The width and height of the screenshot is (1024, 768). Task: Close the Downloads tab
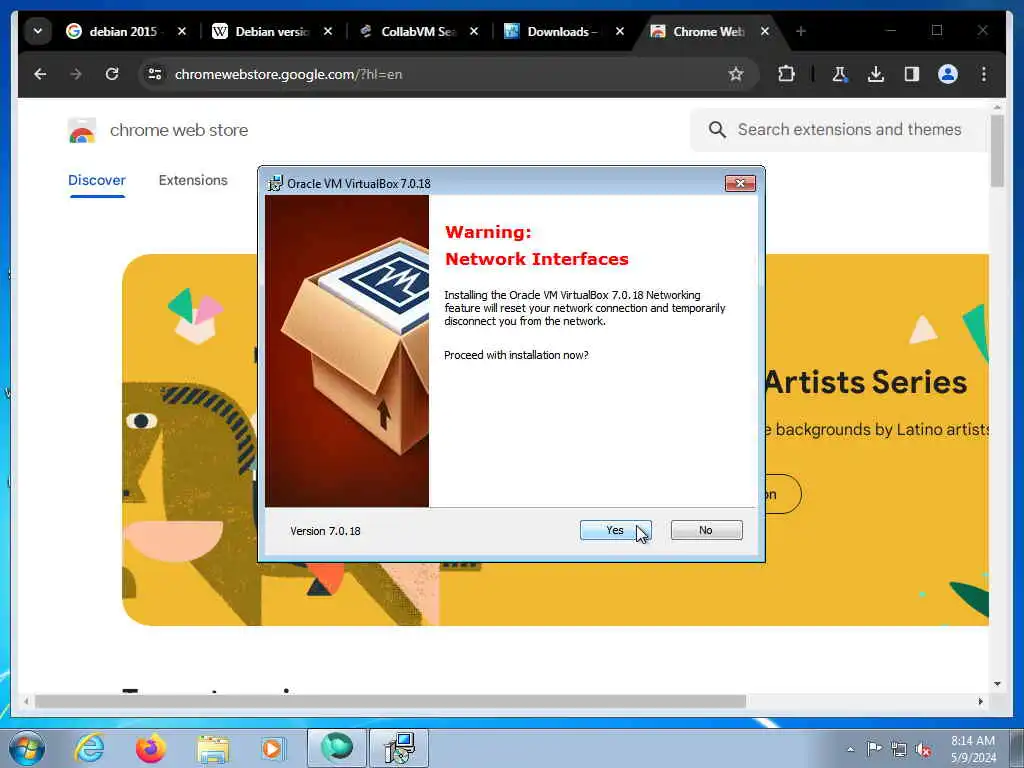[620, 31]
